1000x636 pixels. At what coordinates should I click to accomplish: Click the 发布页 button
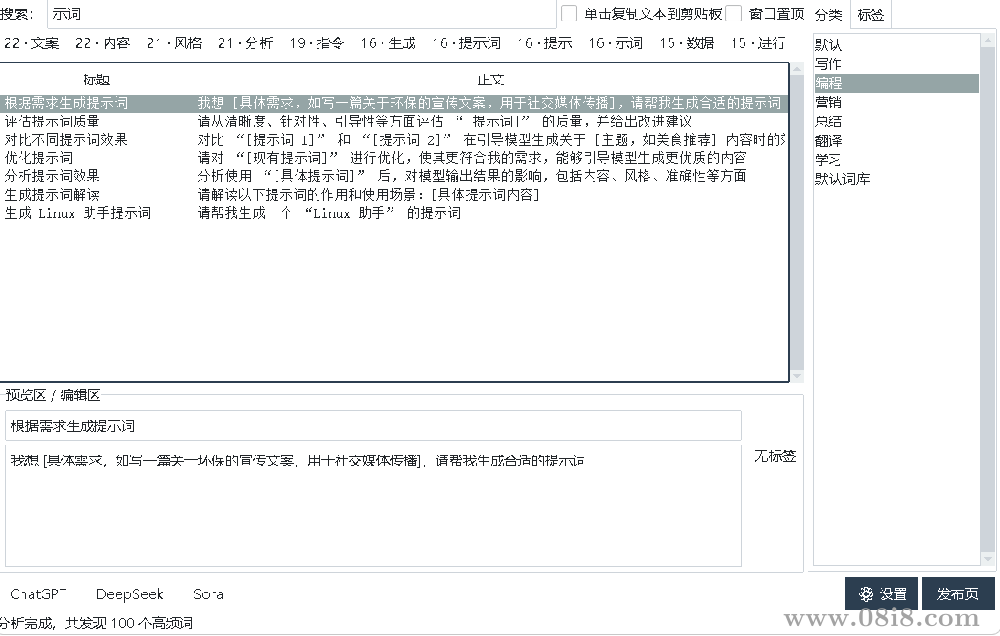[958, 593]
